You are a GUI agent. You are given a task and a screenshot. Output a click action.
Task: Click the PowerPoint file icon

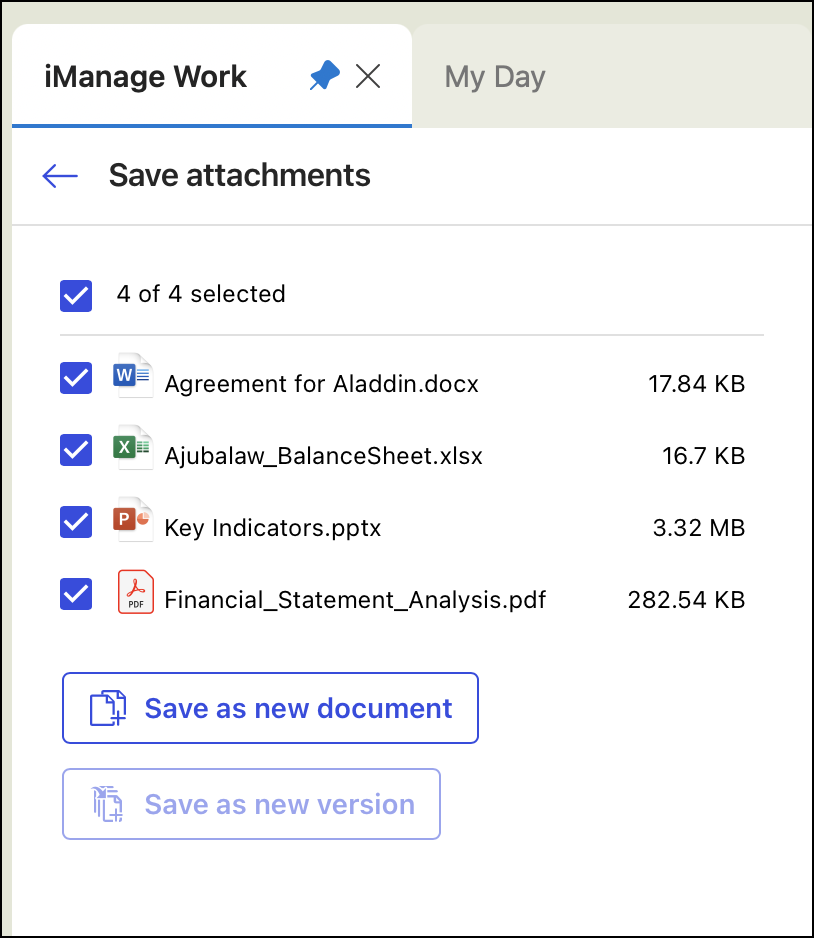pos(133,520)
